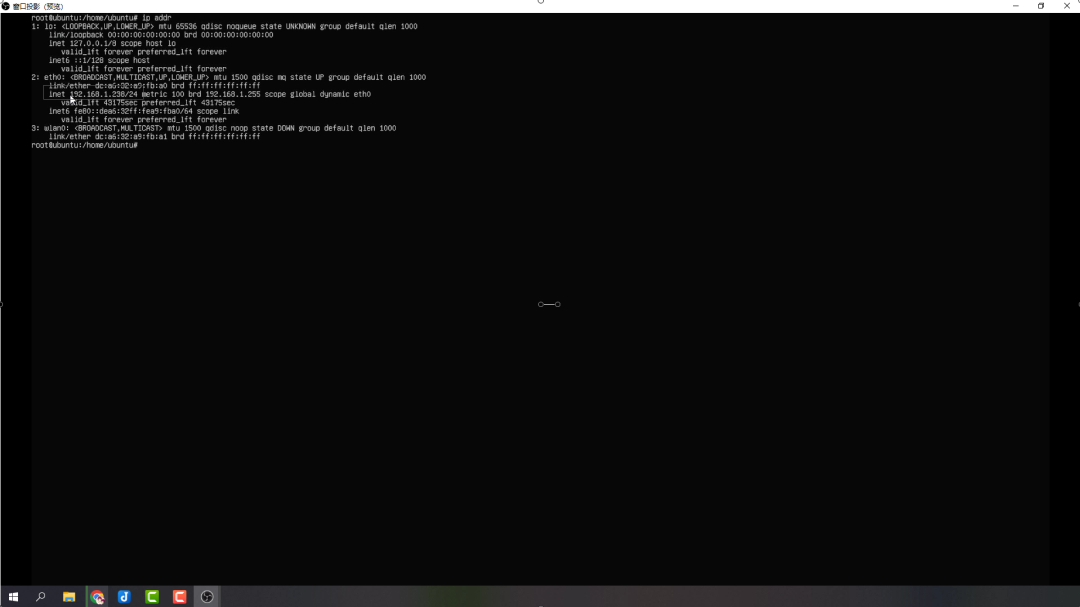Click 'scope global dynamic eth0' text
1080x607 pixels.
[x=318, y=94]
